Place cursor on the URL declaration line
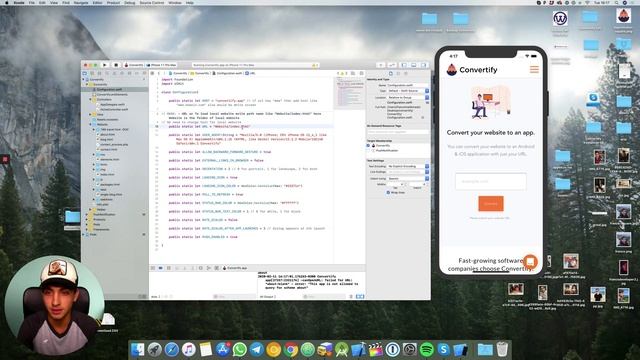 click(x=210, y=127)
